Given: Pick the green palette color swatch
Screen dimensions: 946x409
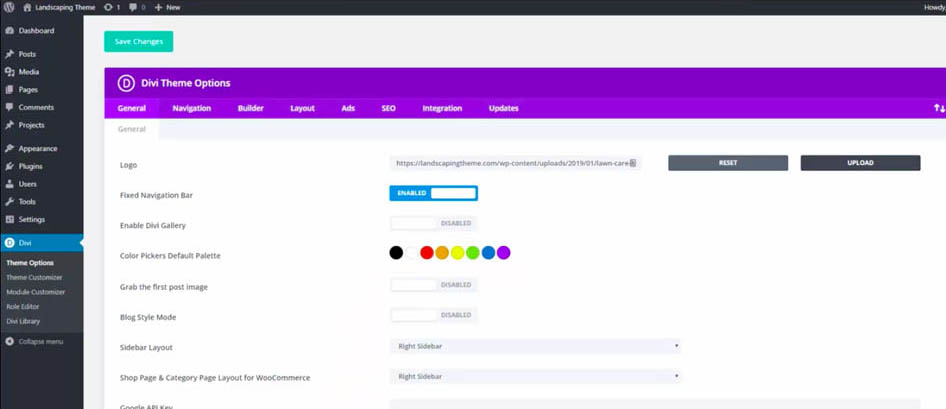Looking at the screenshot, I should [473, 253].
